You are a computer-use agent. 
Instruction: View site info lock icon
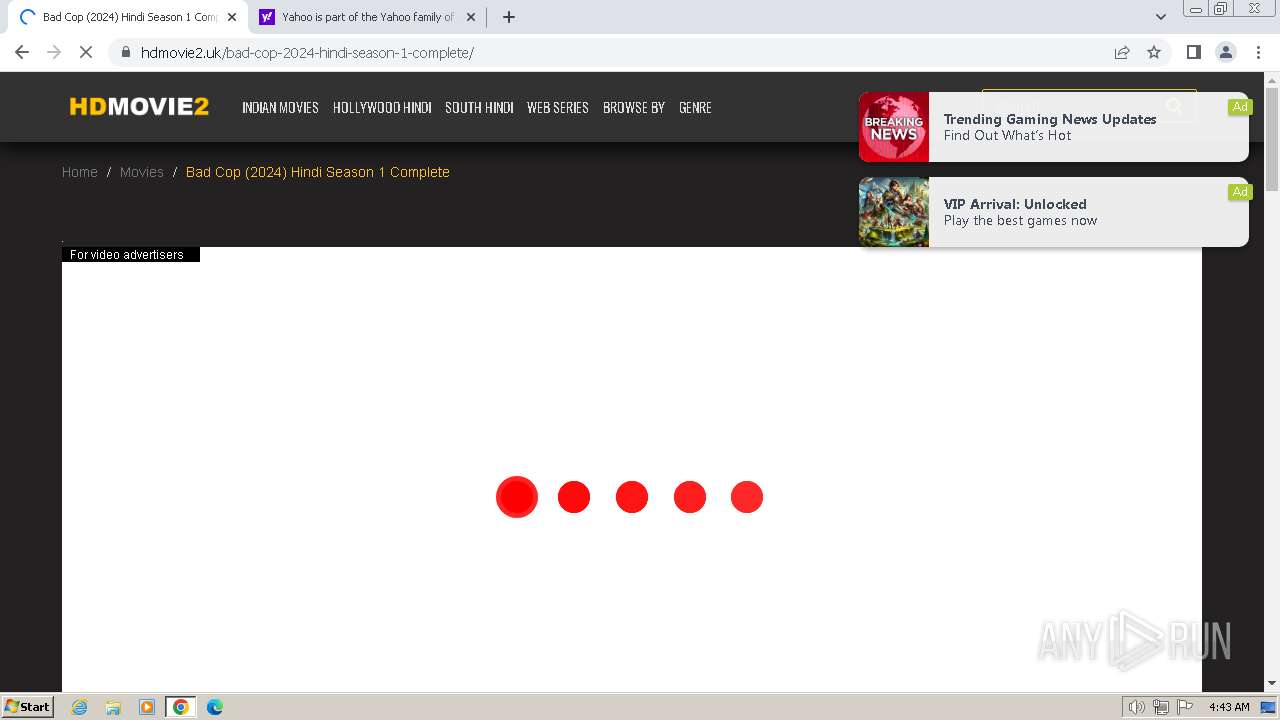(x=125, y=52)
